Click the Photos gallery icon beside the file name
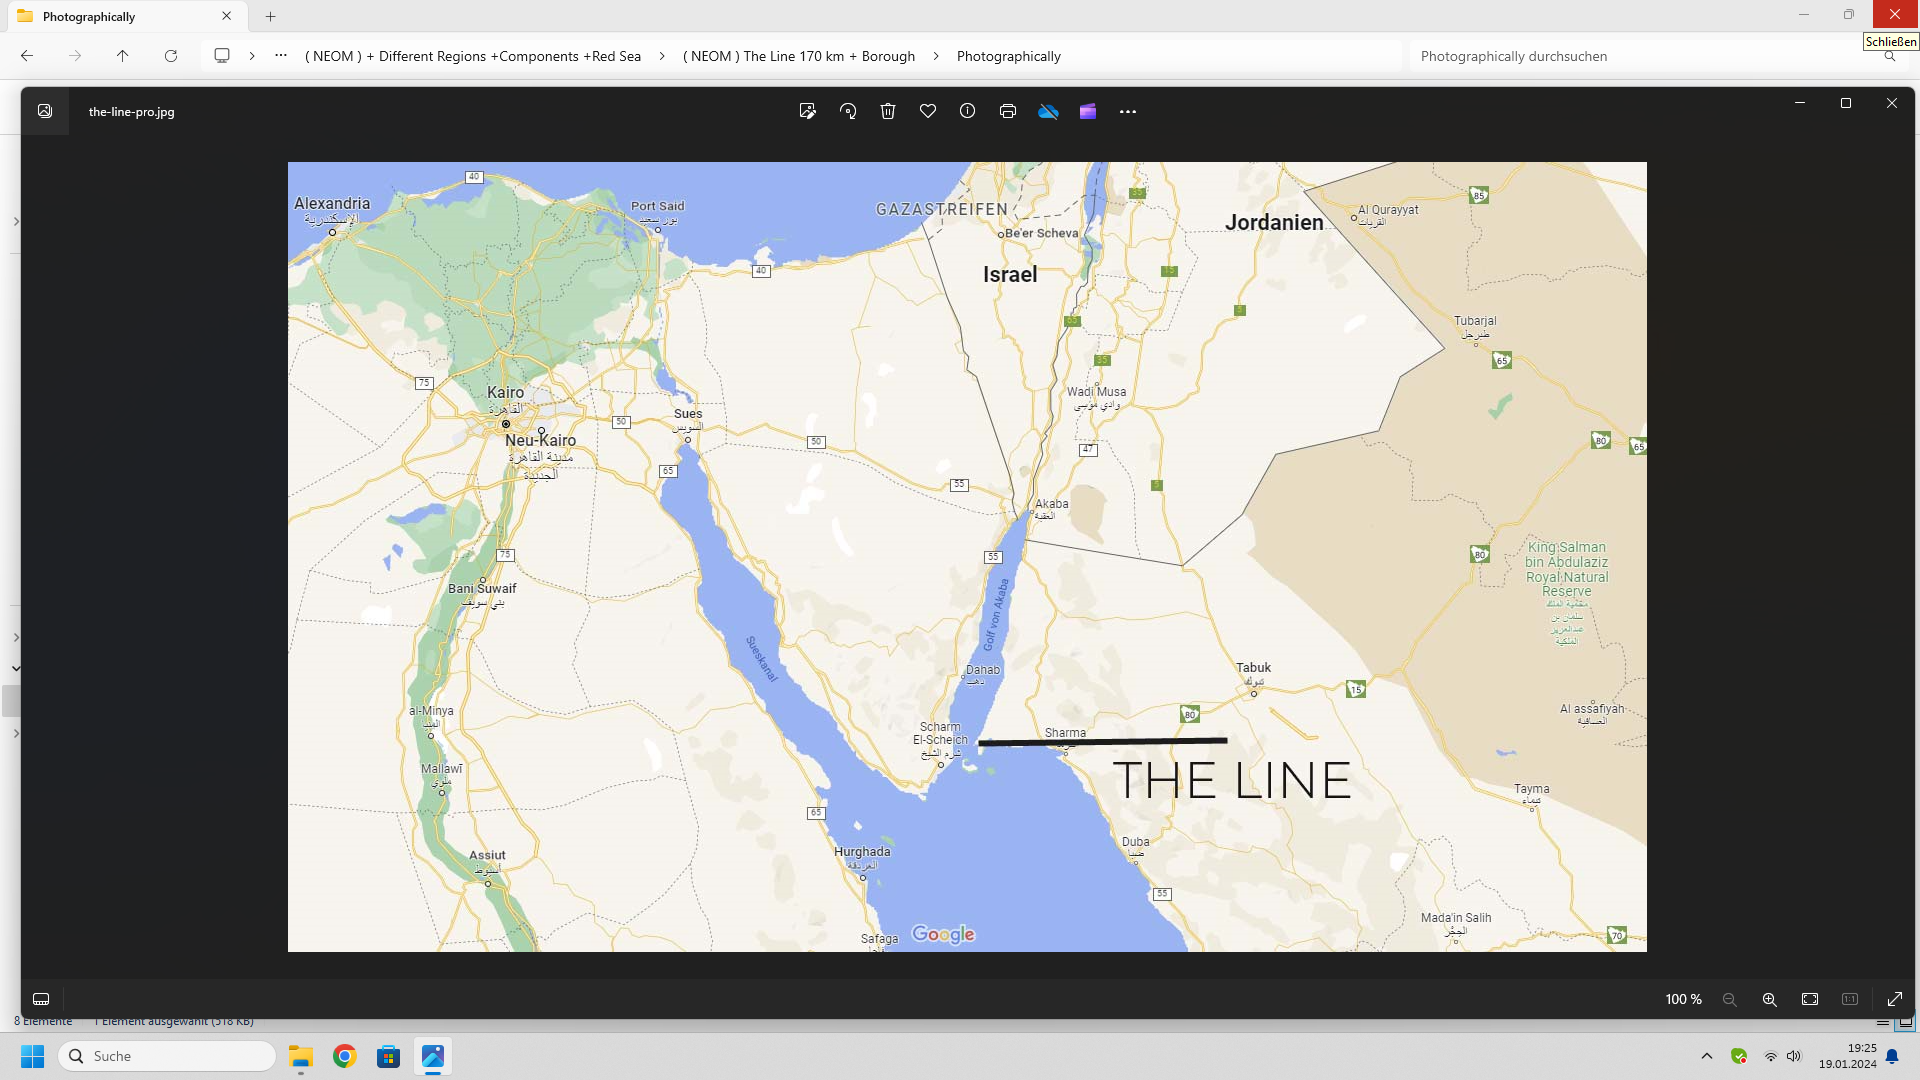The height and width of the screenshot is (1080, 1920). point(45,111)
